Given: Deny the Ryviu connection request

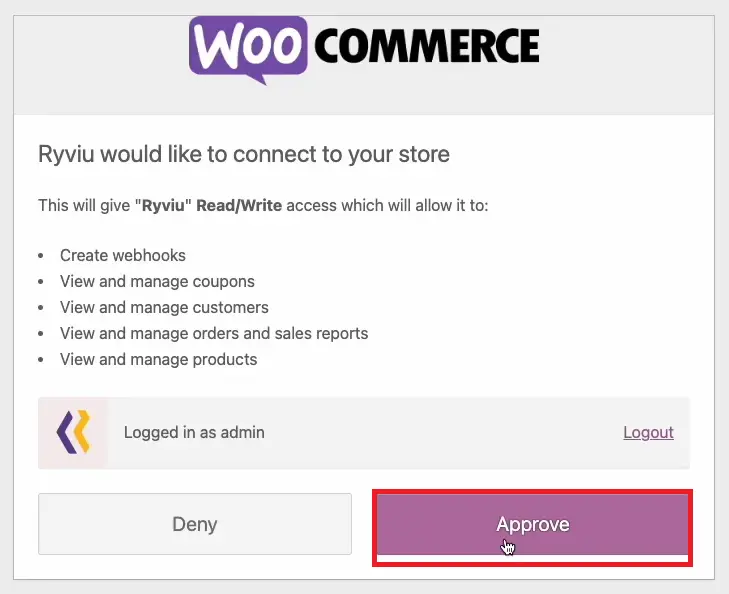Looking at the screenshot, I should click(x=194, y=524).
